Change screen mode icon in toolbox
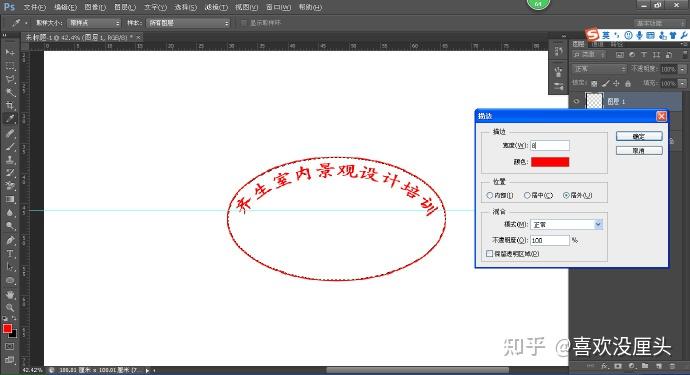Viewport: 690px width, 375px height. (x=10, y=360)
